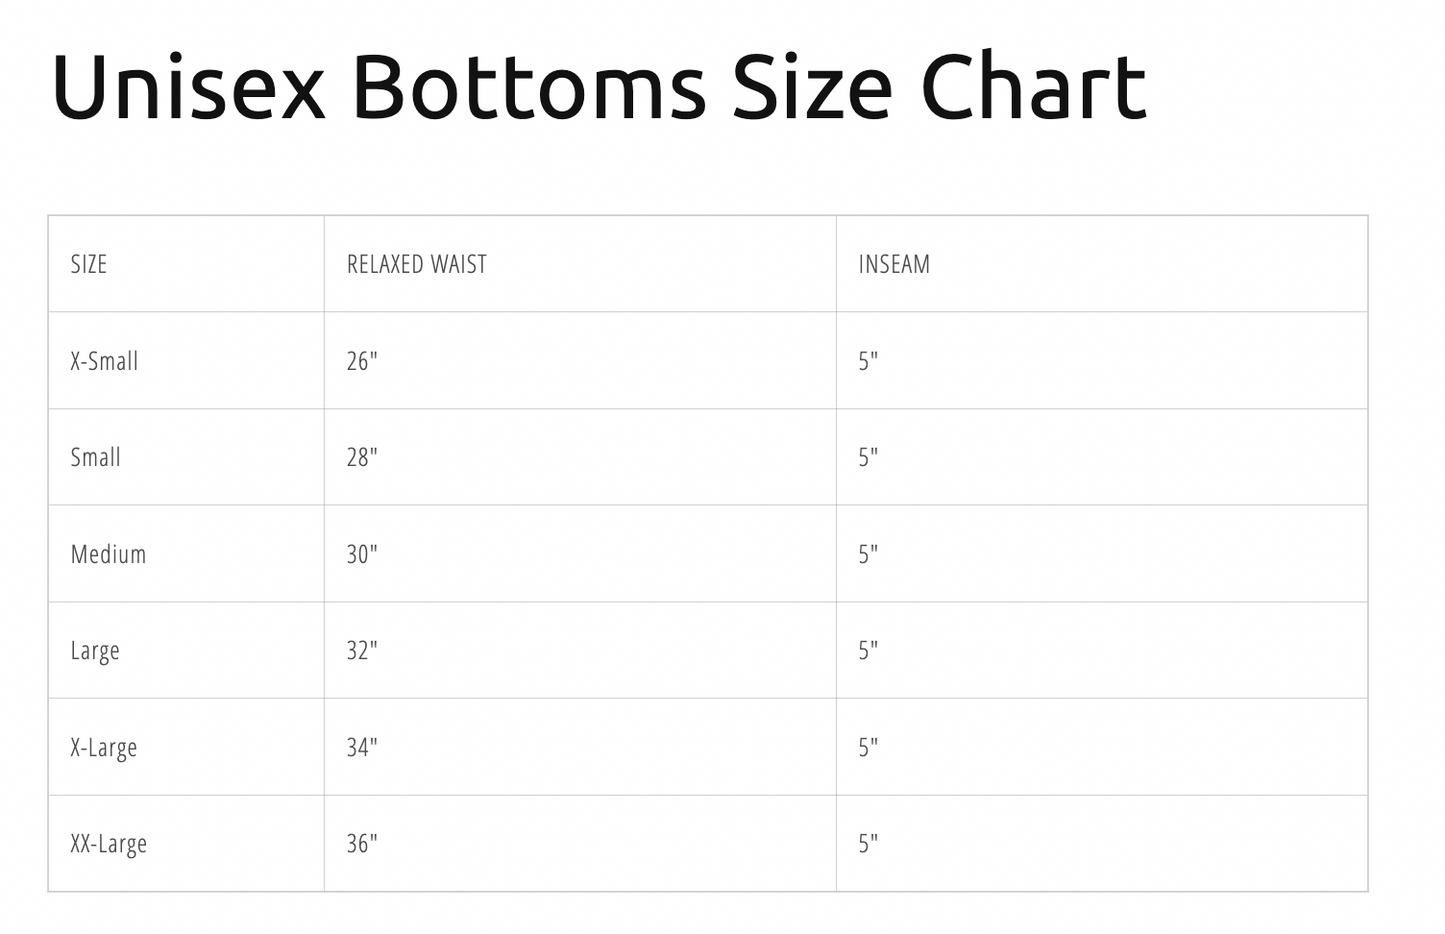This screenshot has height=934, width=1445.
Task: Click the 32" waist value
Action: (x=362, y=651)
